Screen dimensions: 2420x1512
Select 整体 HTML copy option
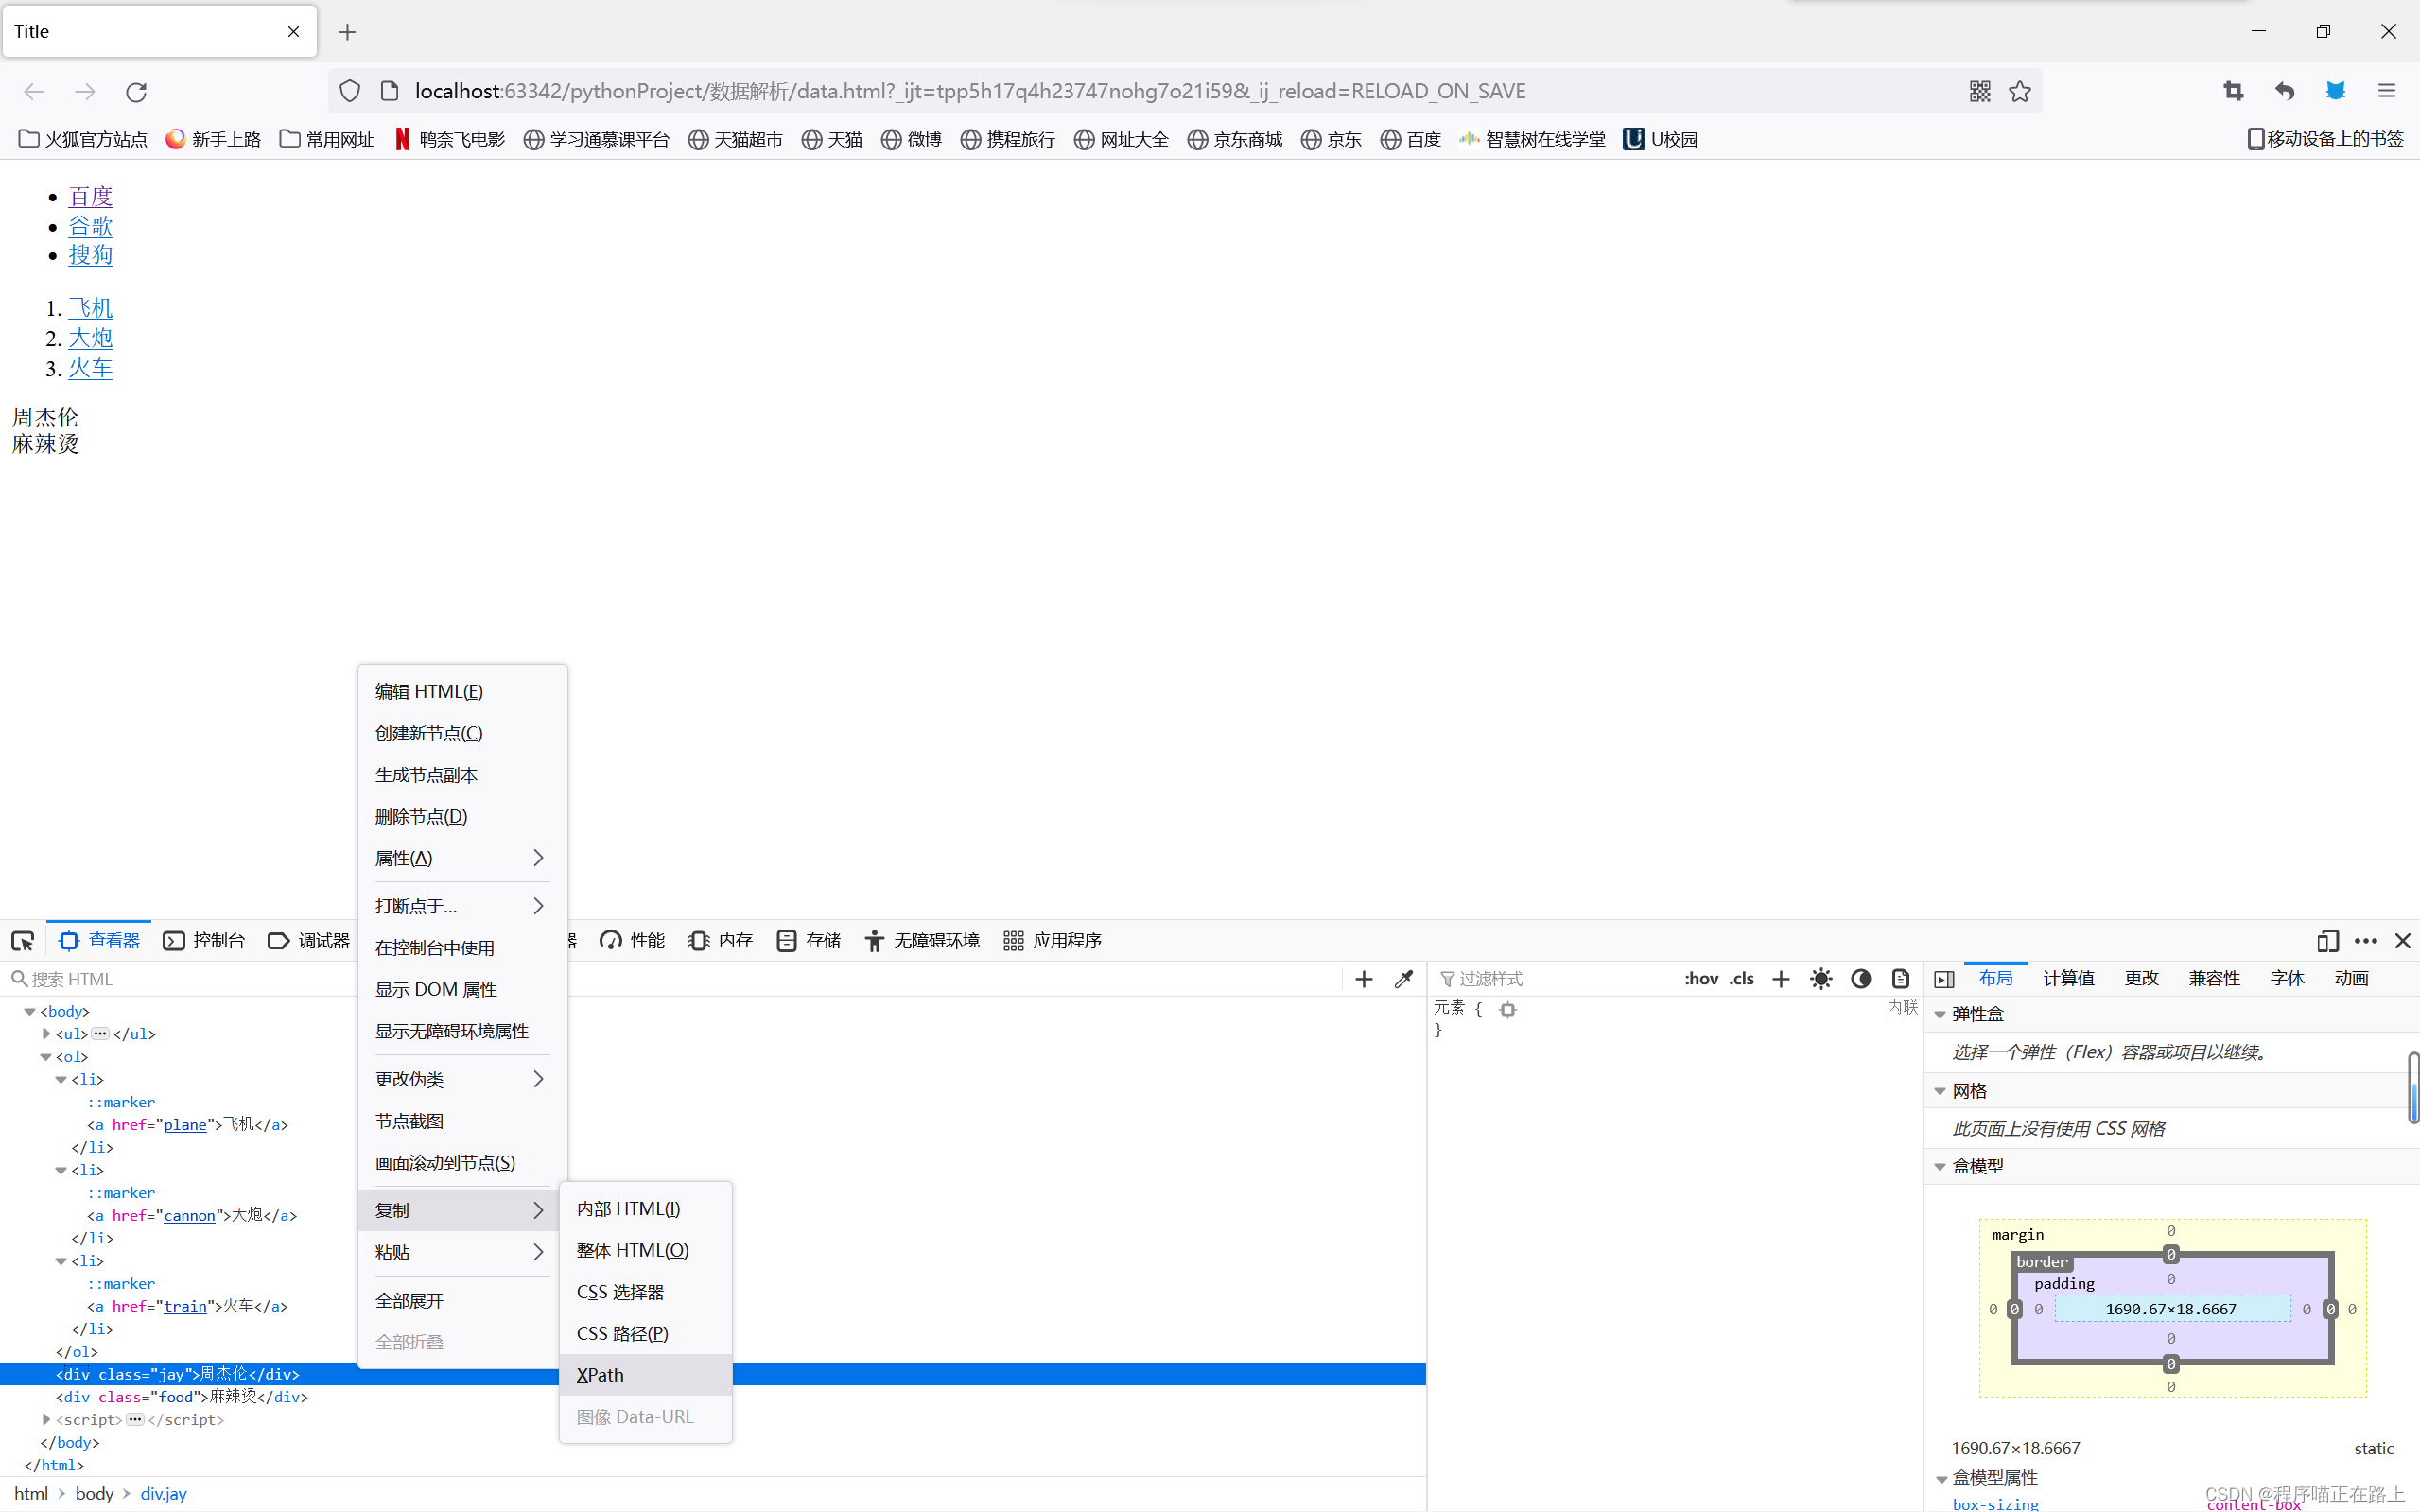point(646,1250)
